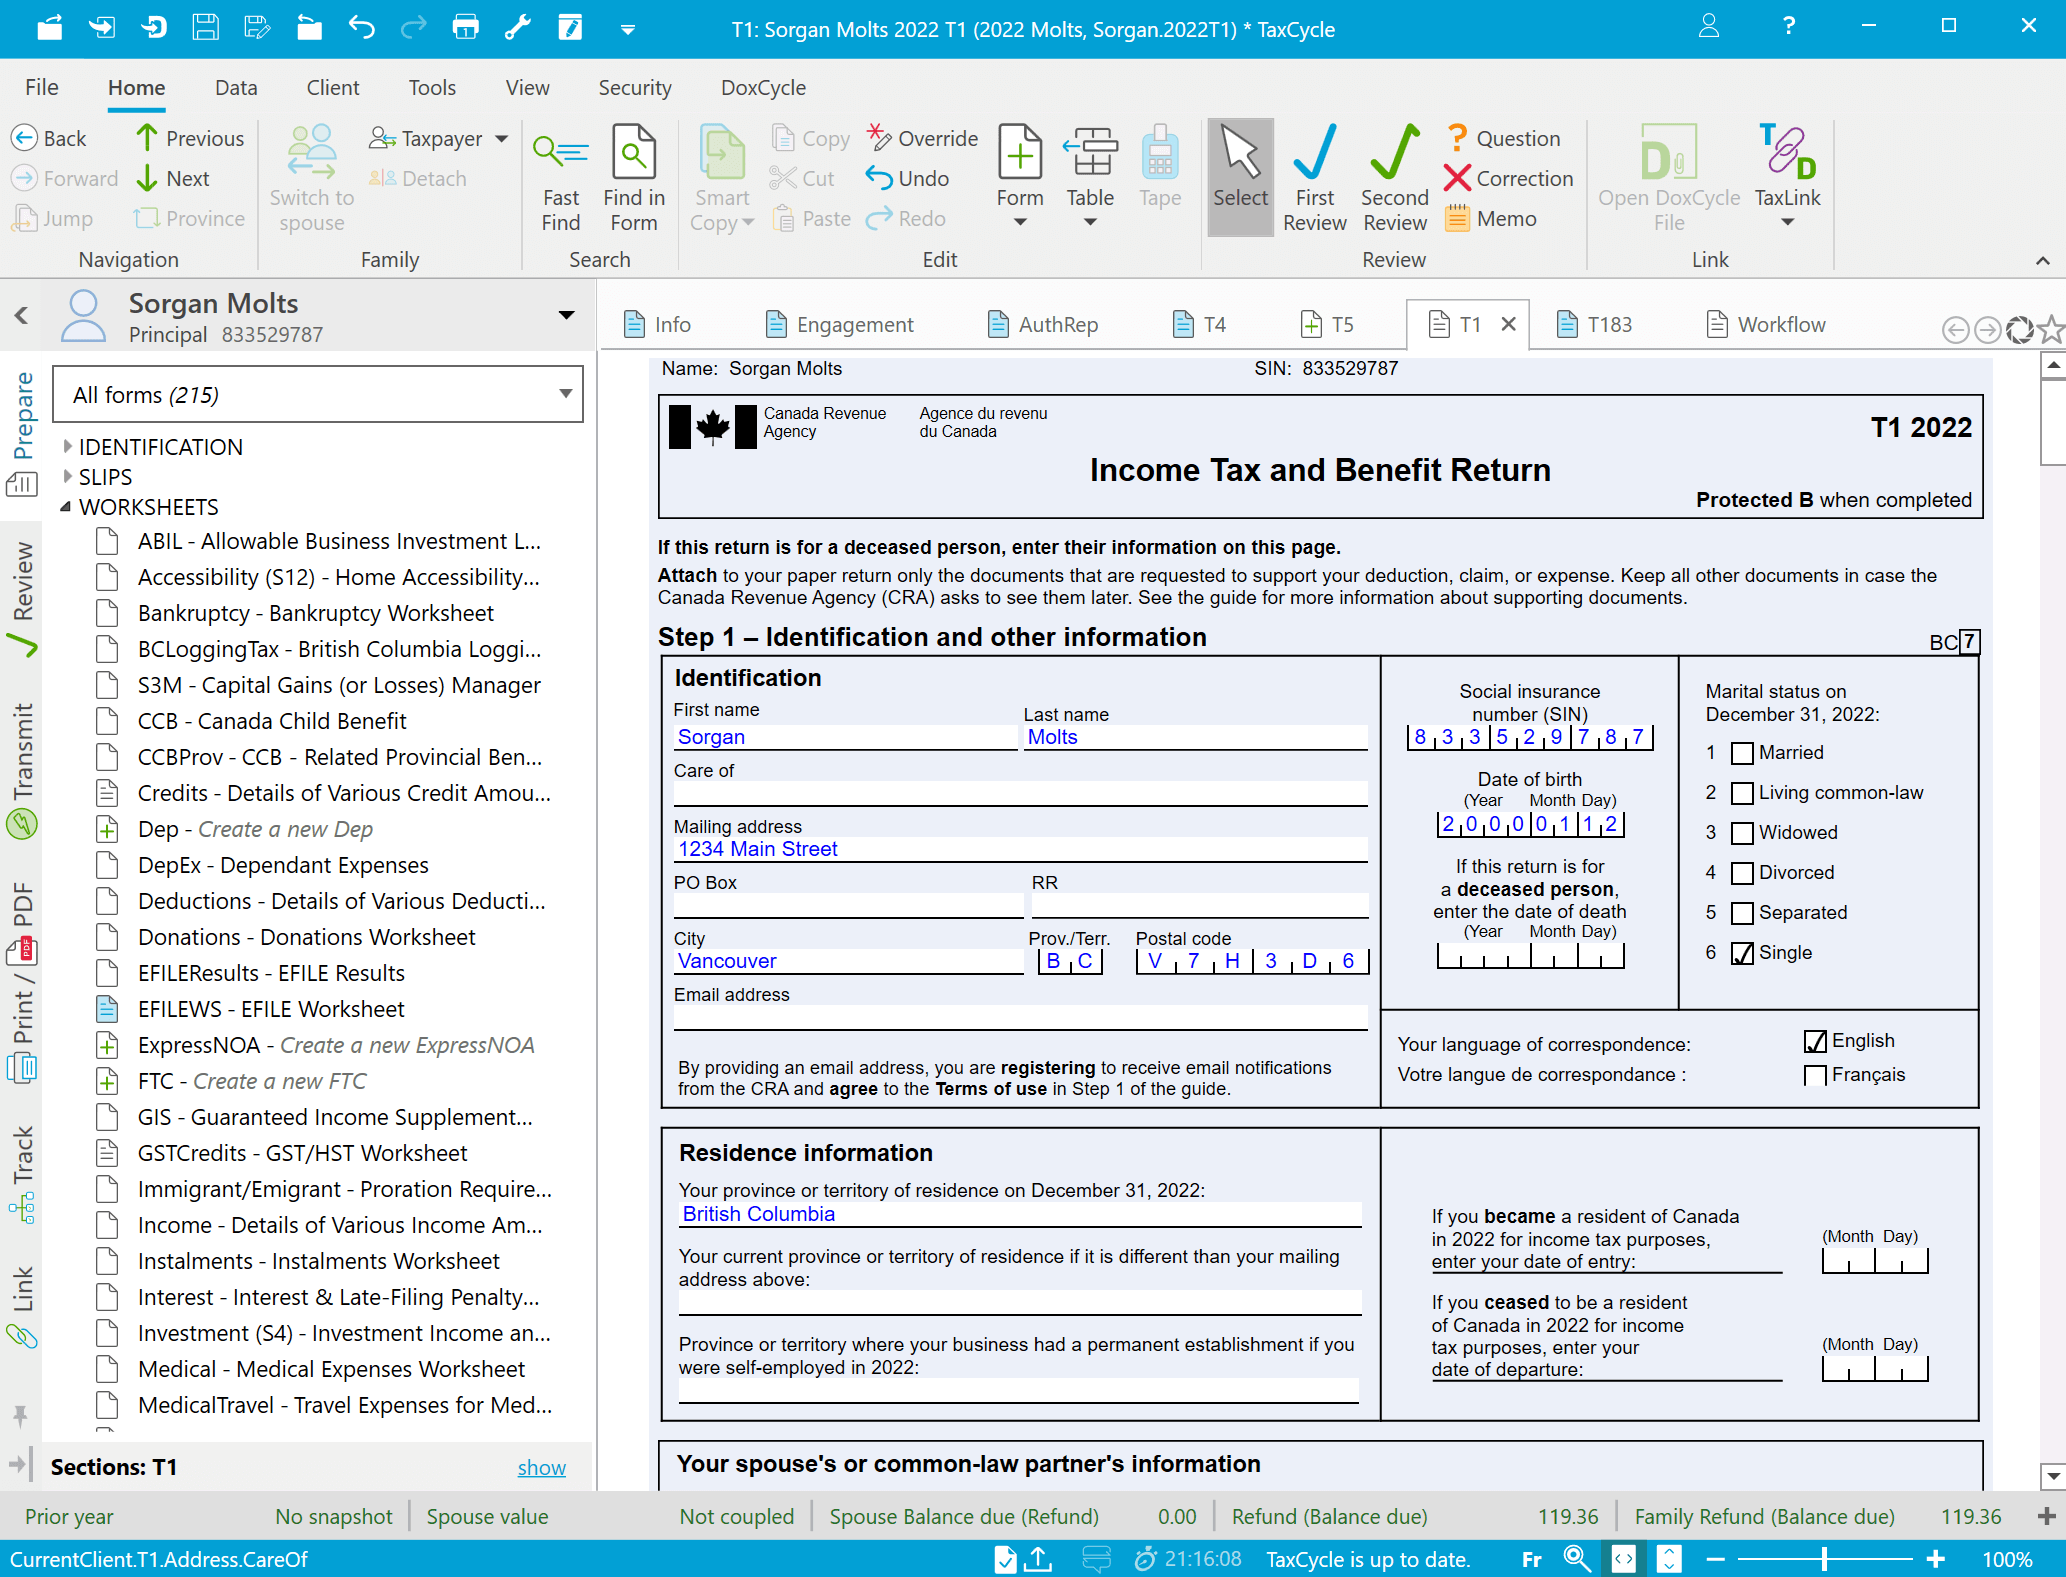
Task: Uncheck the Single marital status box
Action: [x=1742, y=953]
